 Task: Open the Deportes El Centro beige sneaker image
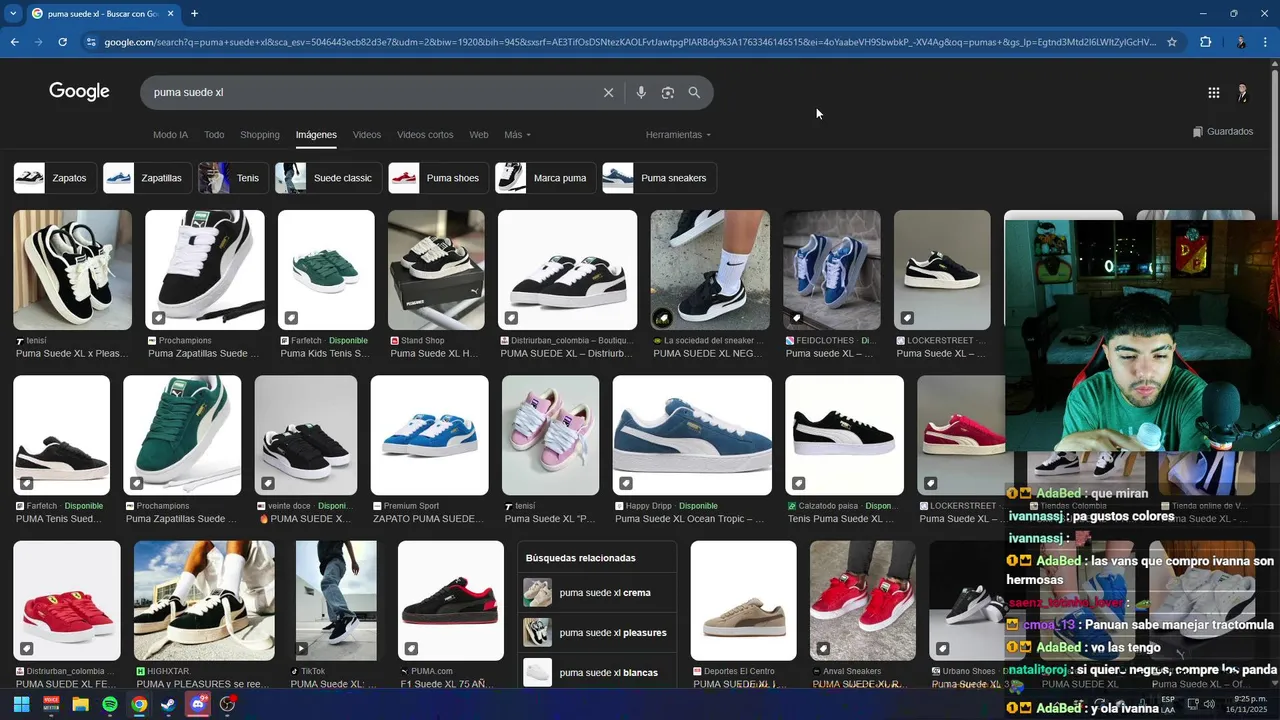[743, 601]
